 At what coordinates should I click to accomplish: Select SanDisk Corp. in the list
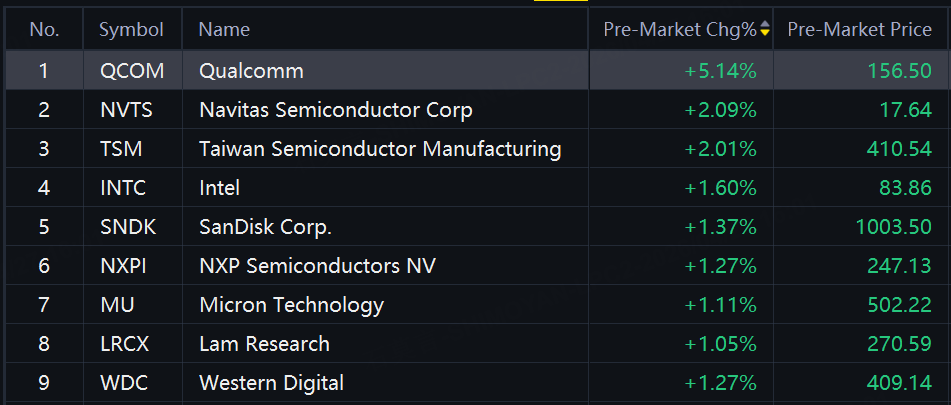[x=478, y=226]
